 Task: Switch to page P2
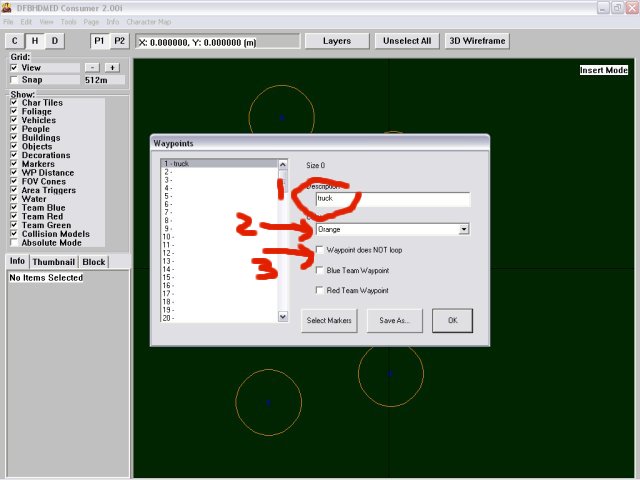[119, 41]
